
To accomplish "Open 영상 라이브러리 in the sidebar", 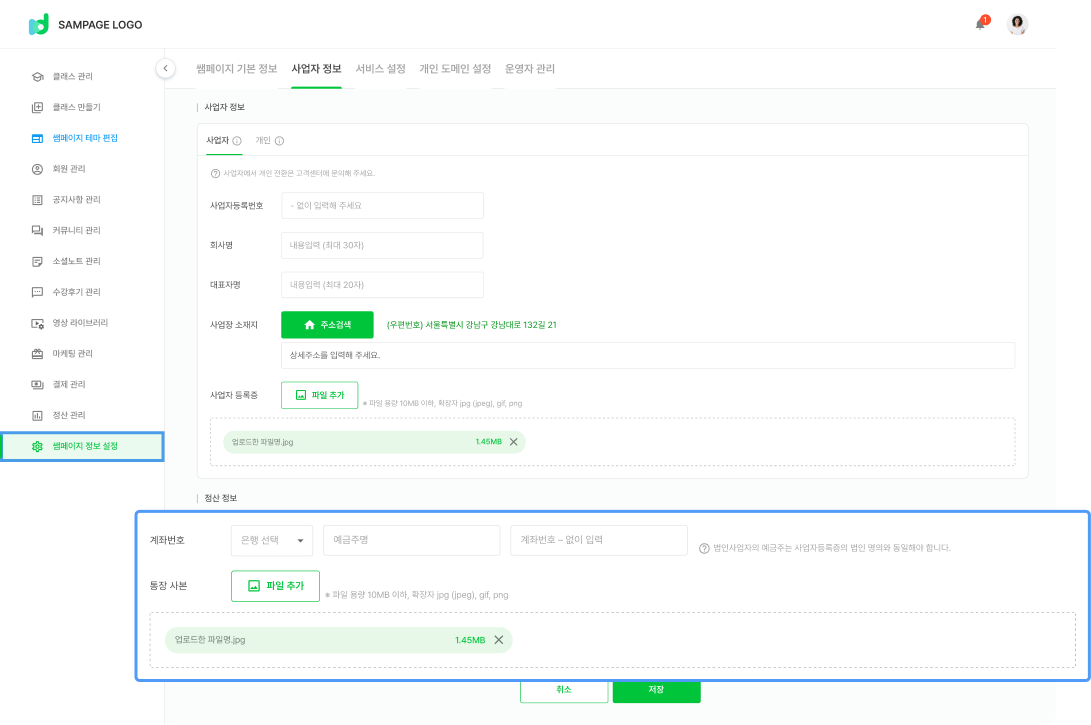I will [82, 323].
